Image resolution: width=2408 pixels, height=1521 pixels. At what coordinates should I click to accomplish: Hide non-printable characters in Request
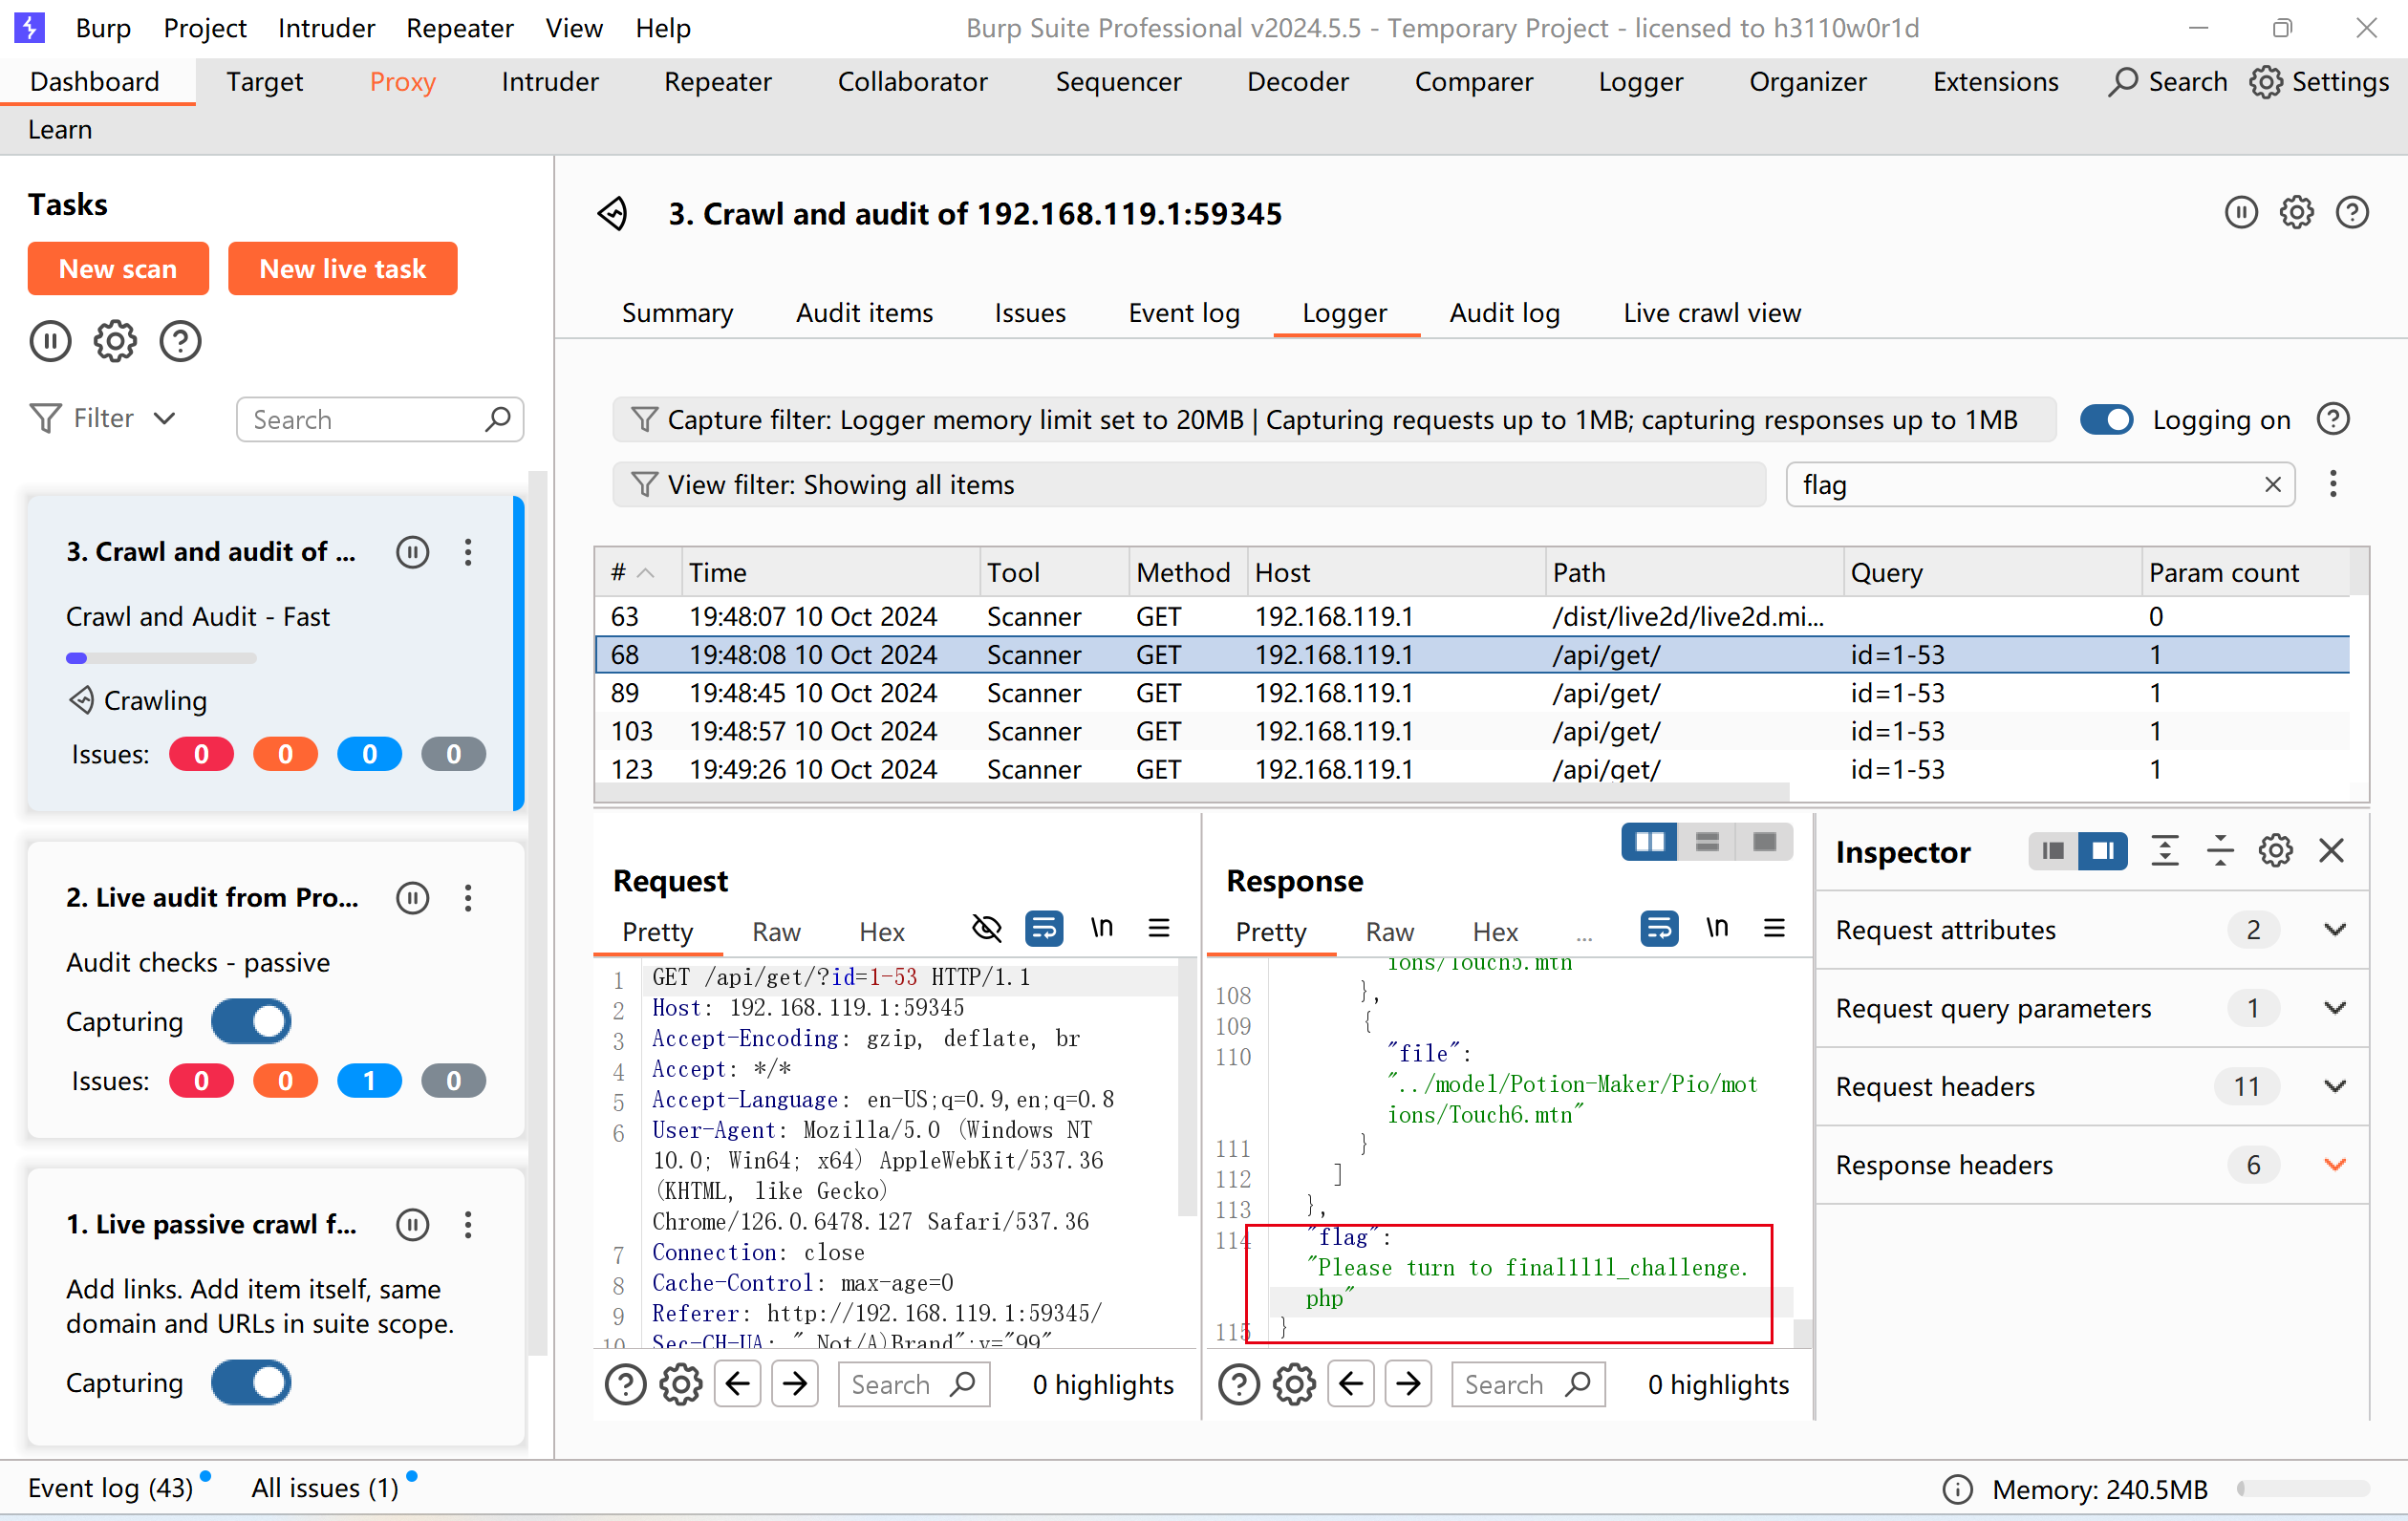coord(986,929)
